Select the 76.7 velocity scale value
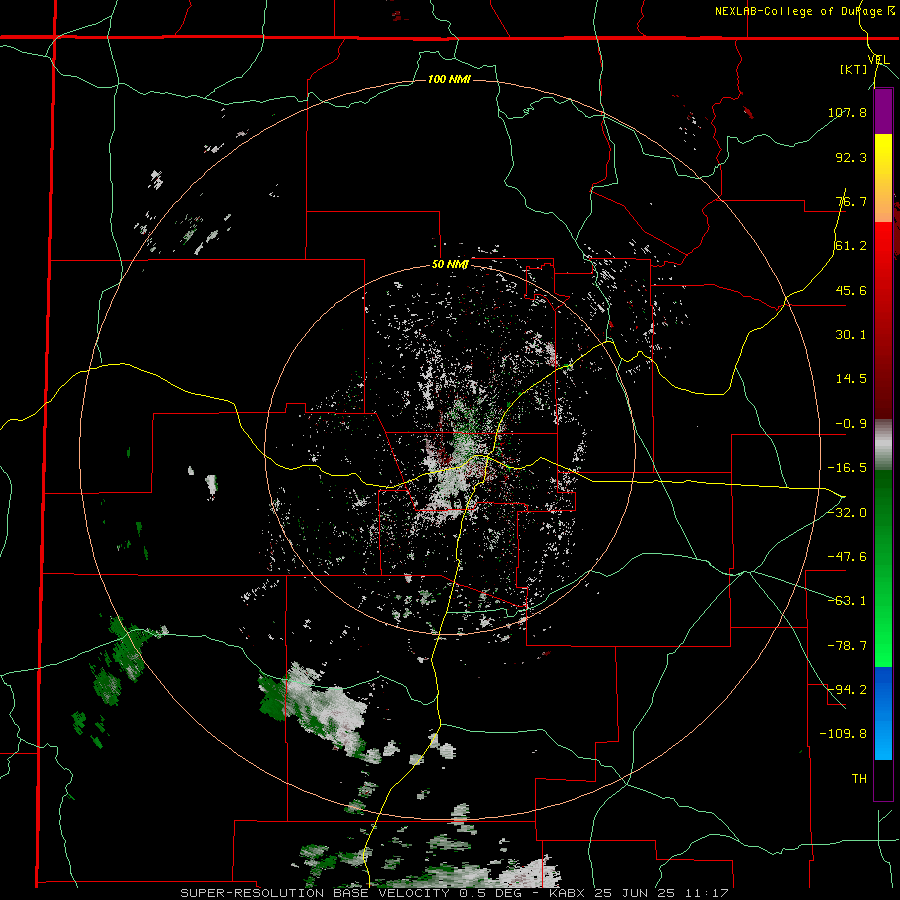The height and width of the screenshot is (900, 900). 851,201
